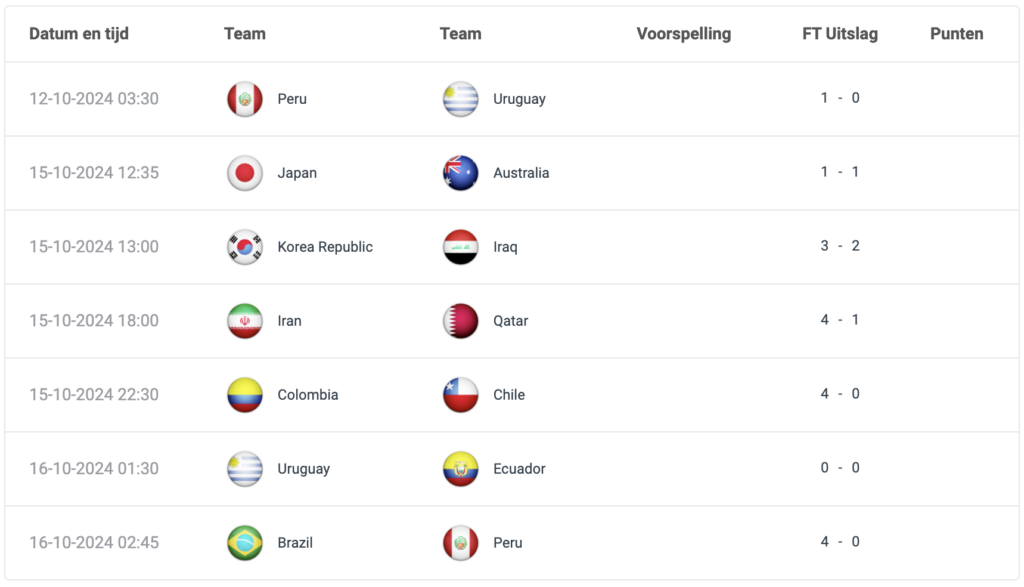This screenshot has height=587, width=1024.
Task: Select the Colombia flag icon
Action: pyautogui.click(x=245, y=394)
